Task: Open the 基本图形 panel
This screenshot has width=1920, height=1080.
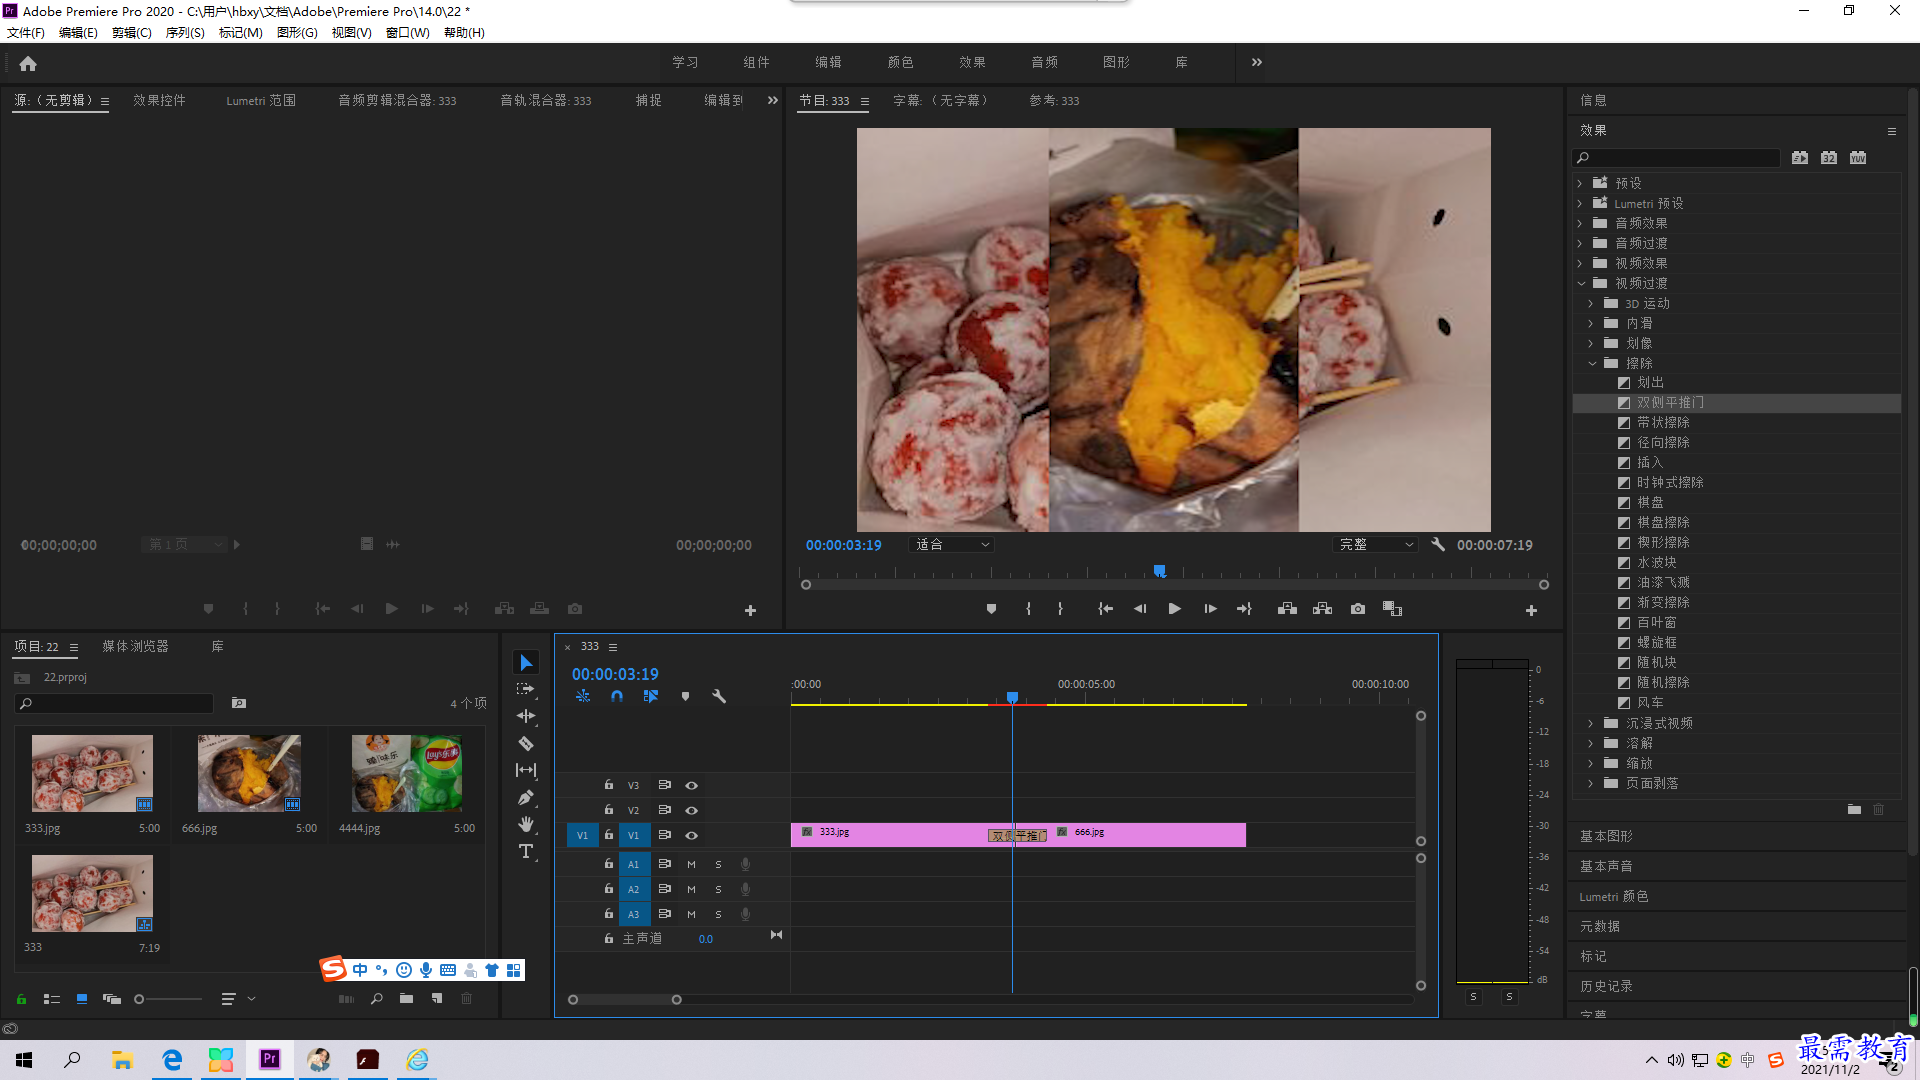Action: pyautogui.click(x=1607, y=837)
